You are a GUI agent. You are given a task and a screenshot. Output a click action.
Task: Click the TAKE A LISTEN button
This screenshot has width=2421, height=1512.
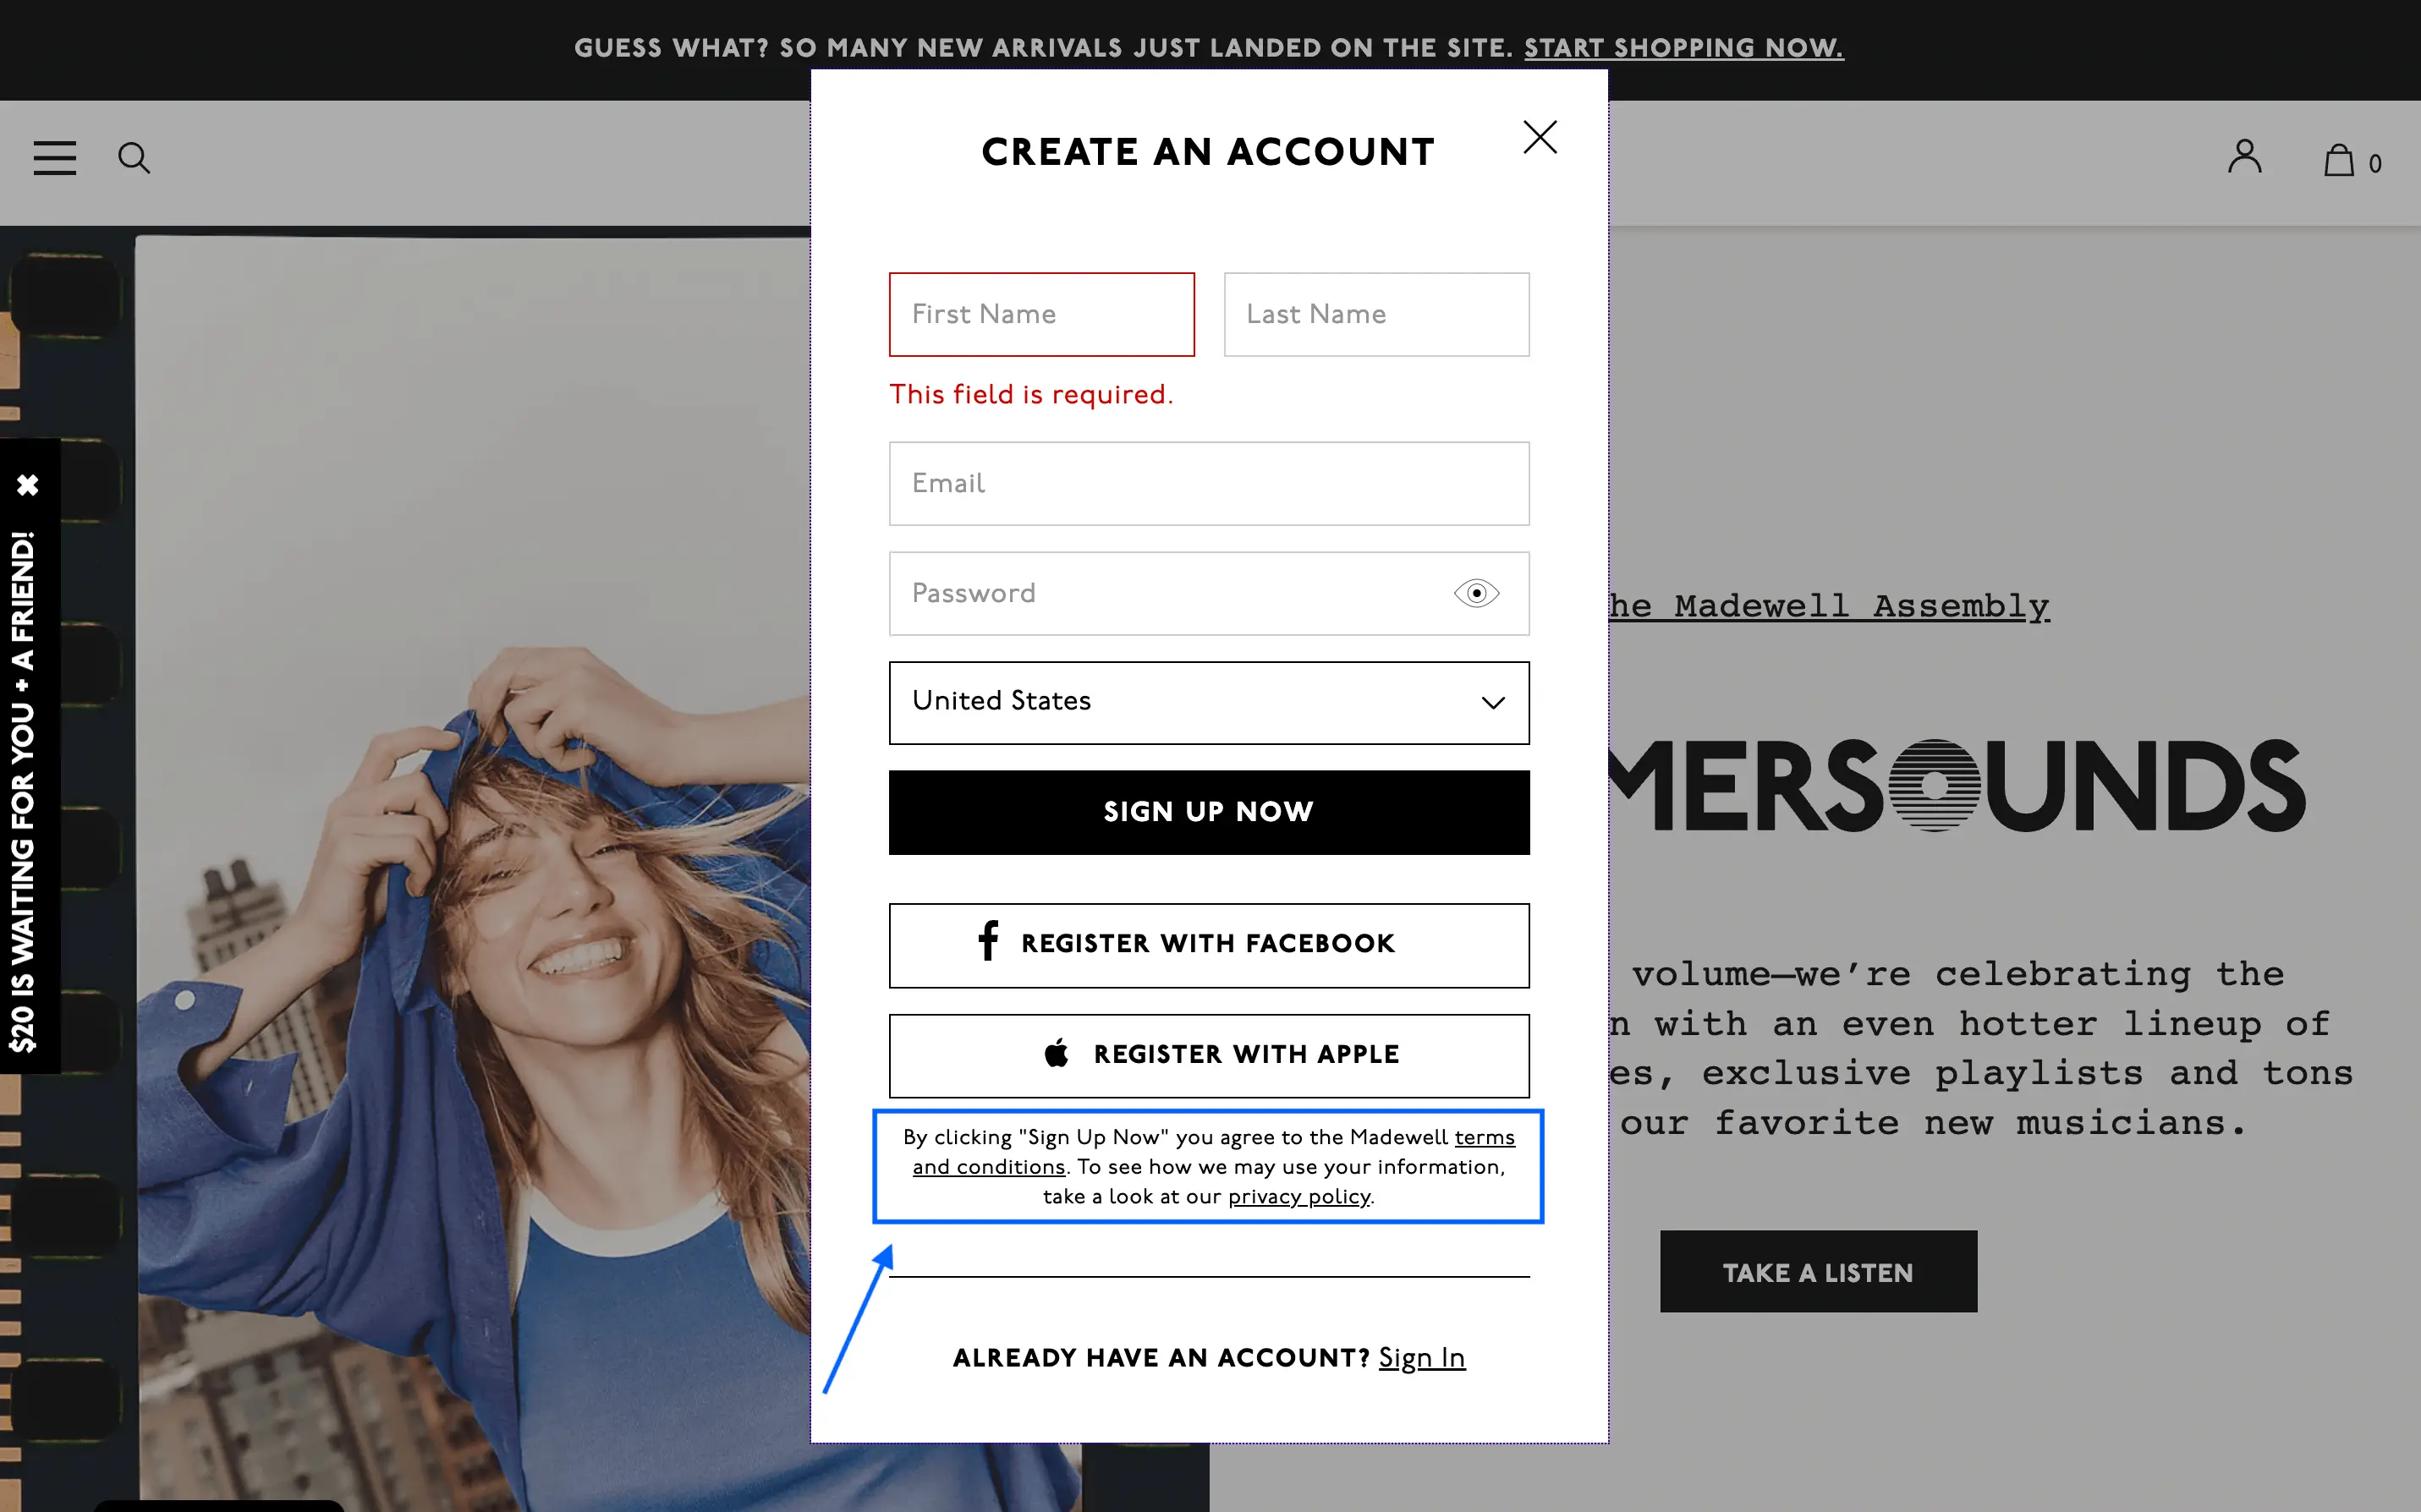(1819, 1270)
